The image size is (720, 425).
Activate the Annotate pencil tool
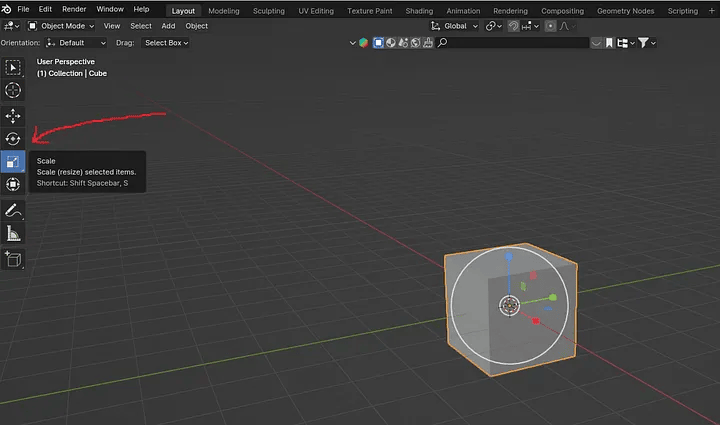click(13, 210)
